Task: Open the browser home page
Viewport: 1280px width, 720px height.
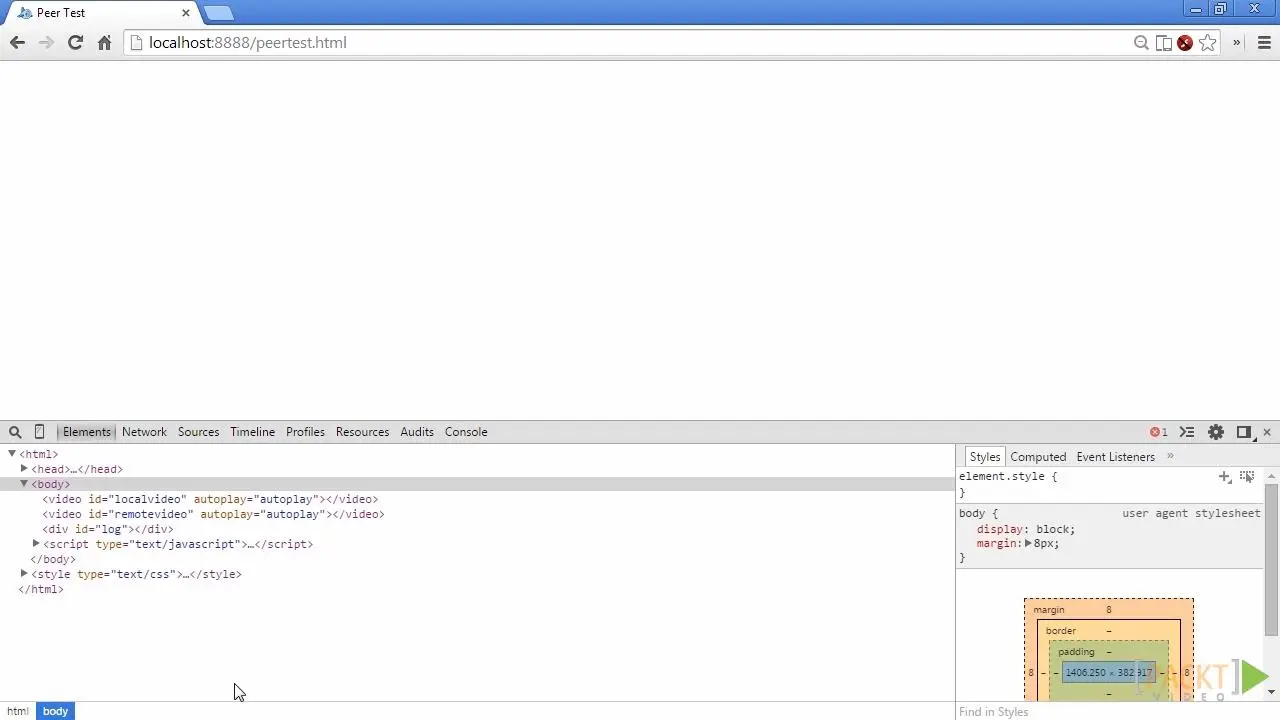Action: (x=104, y=42)
